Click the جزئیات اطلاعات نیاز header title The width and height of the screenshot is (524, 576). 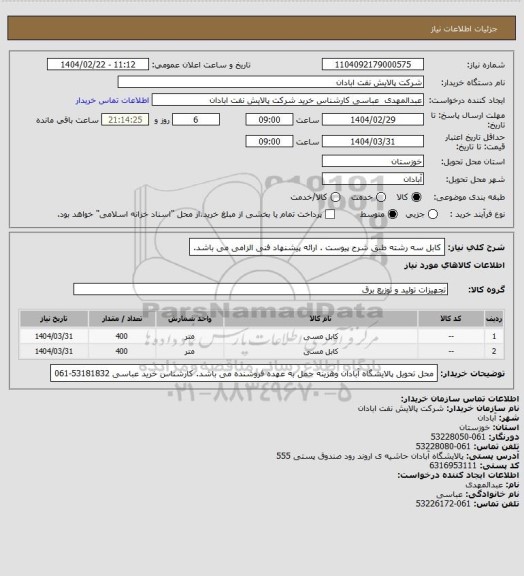pyautogui.click(x=464, y=29)
